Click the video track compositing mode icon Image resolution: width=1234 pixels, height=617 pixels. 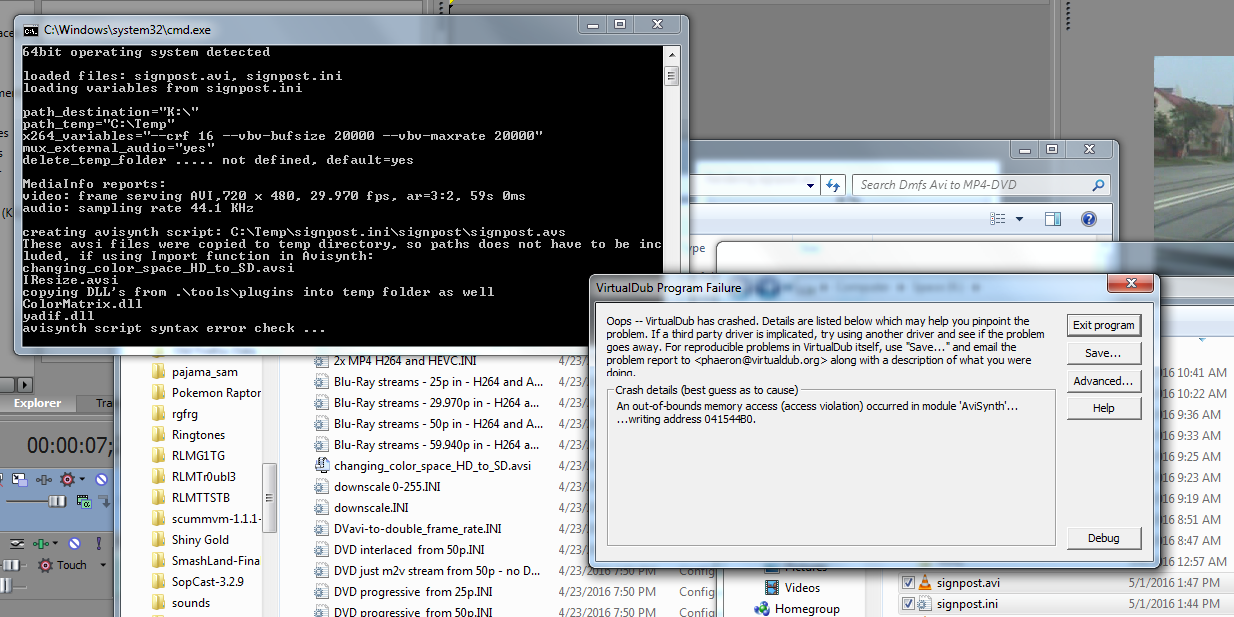click(85, 501)
